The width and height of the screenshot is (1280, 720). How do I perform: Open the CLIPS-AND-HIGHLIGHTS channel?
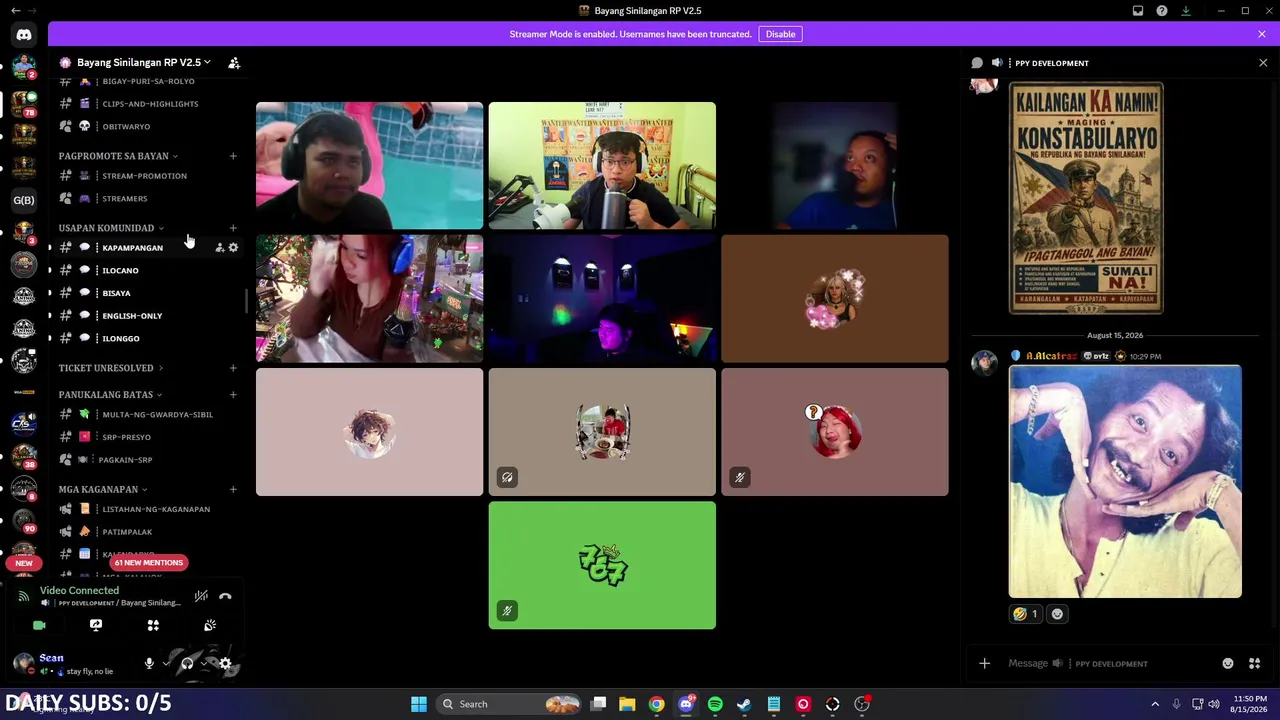tap(148, 104)
